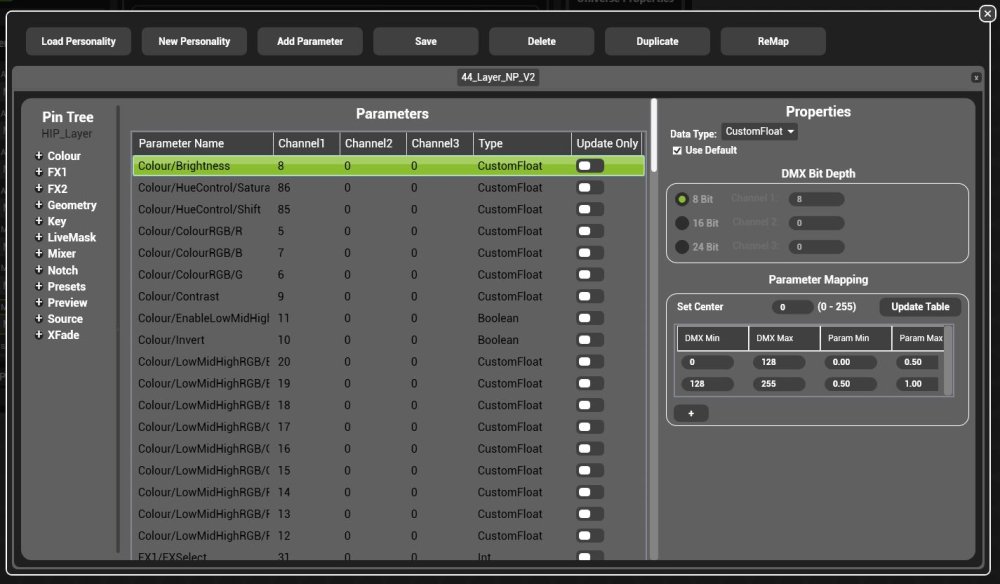This screenshot has height=584, width=1000.
Task: Select the 24 Bit depth radio button
Action: pos(682,247)
